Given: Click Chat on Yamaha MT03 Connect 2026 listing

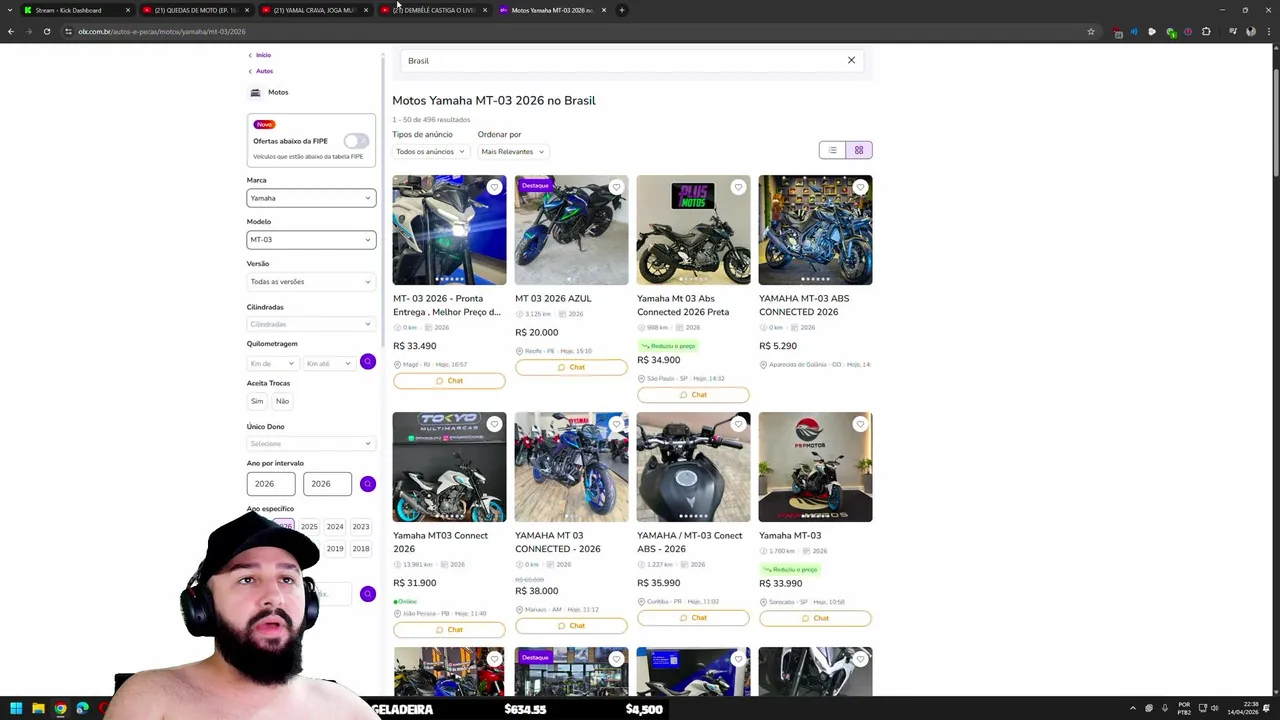Looking at the screenshot, I should [449, 630].
